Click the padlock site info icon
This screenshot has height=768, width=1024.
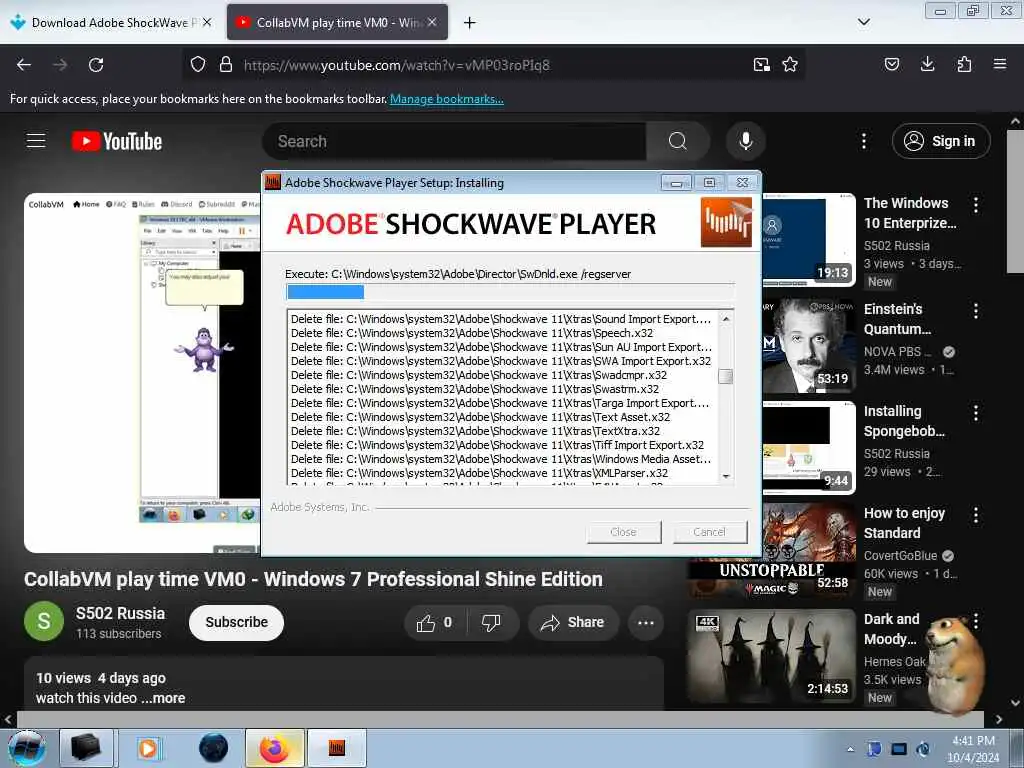[226, 64]
